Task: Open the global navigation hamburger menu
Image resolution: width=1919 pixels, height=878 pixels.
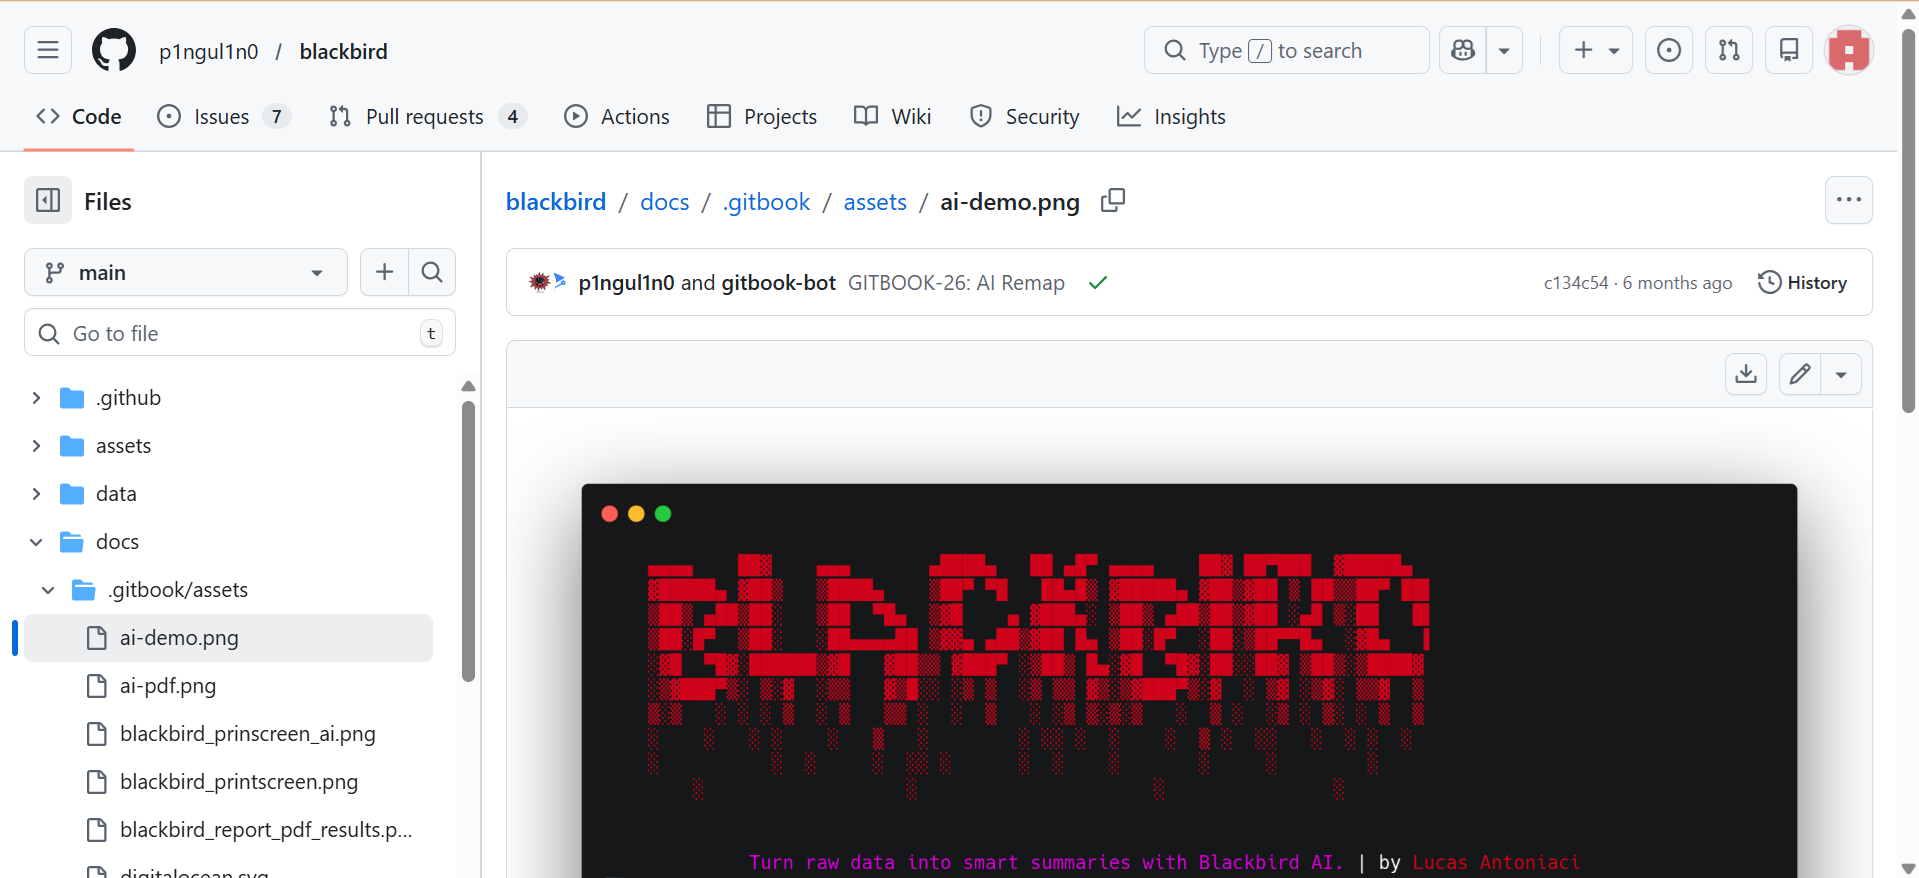Action: (x=48, y=50)
